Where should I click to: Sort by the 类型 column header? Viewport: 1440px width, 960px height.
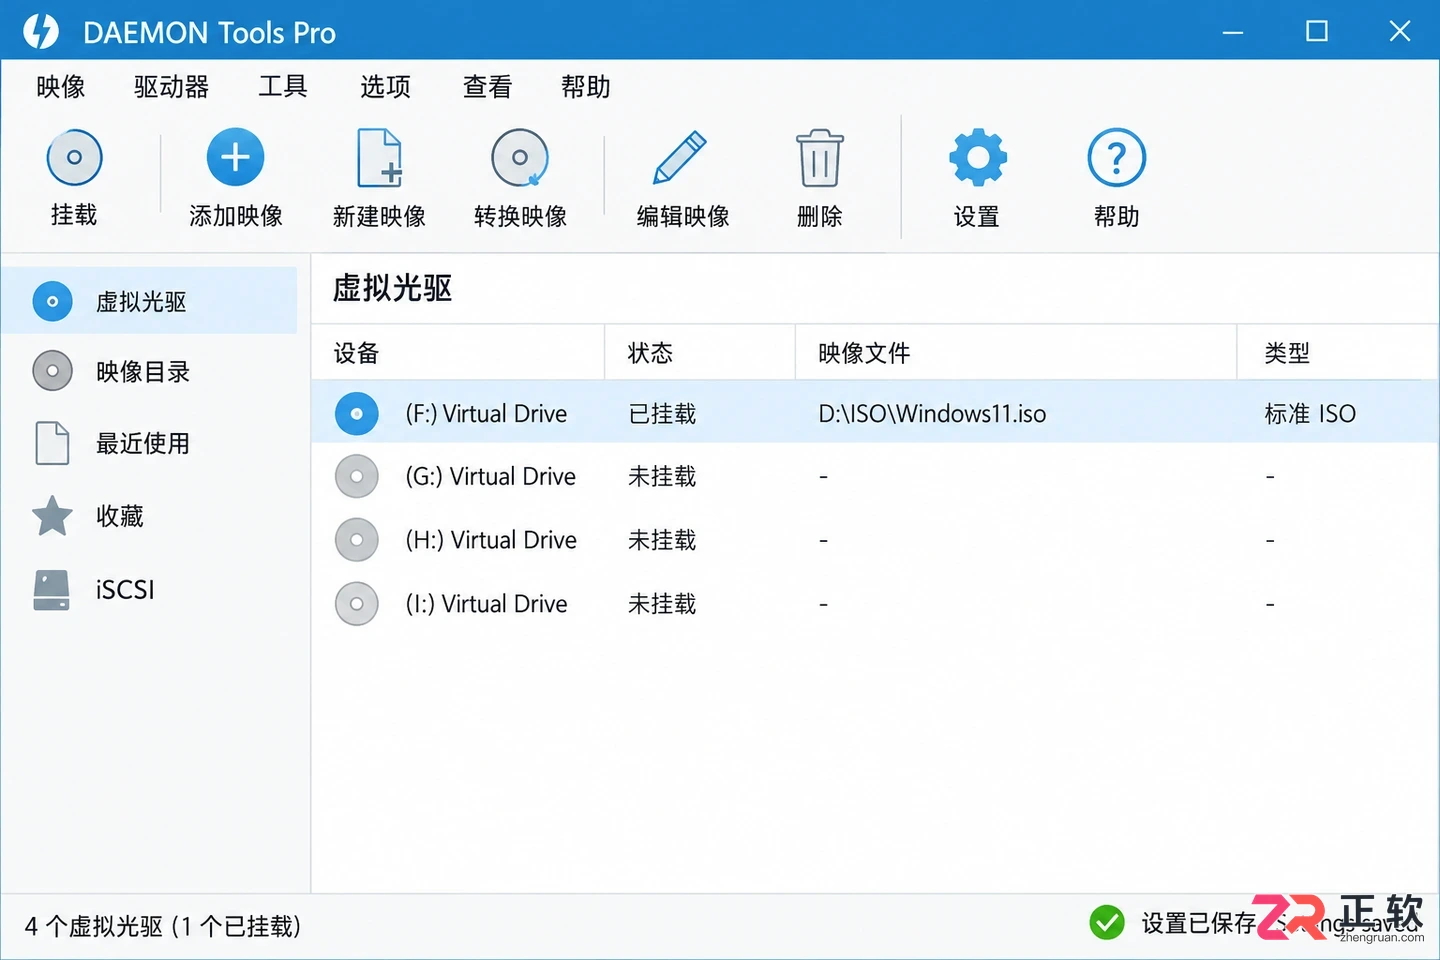coord(1338,352)
